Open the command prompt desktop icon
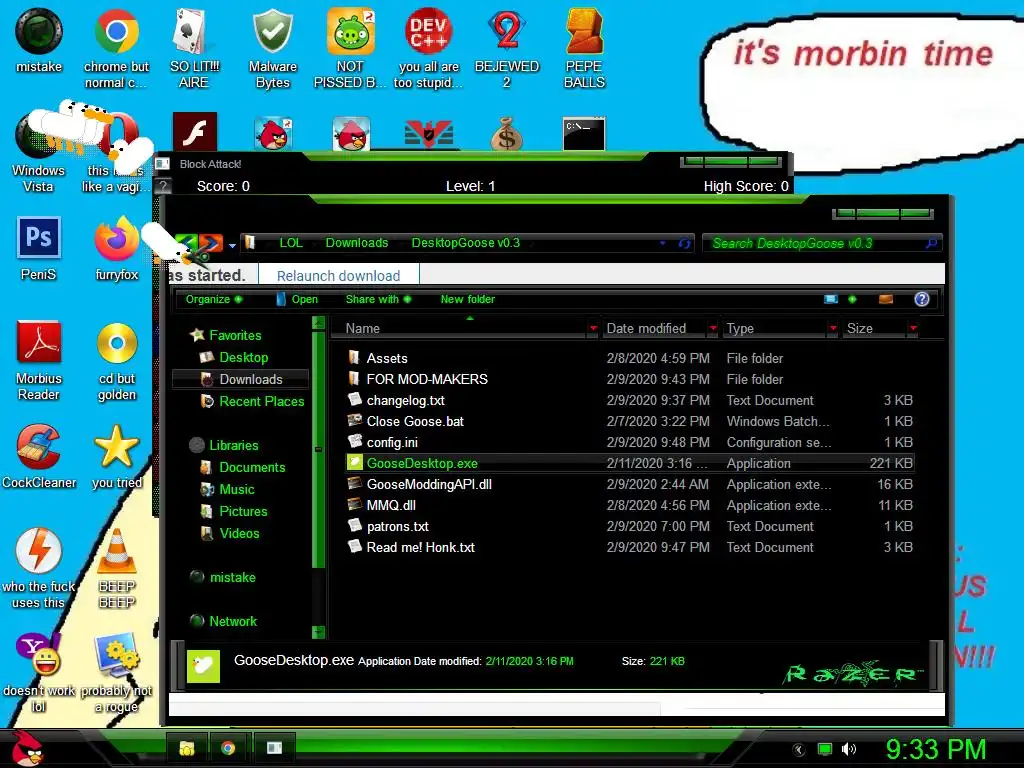The width and height of the screenshot is (1024, 768). tap(584, 133)
